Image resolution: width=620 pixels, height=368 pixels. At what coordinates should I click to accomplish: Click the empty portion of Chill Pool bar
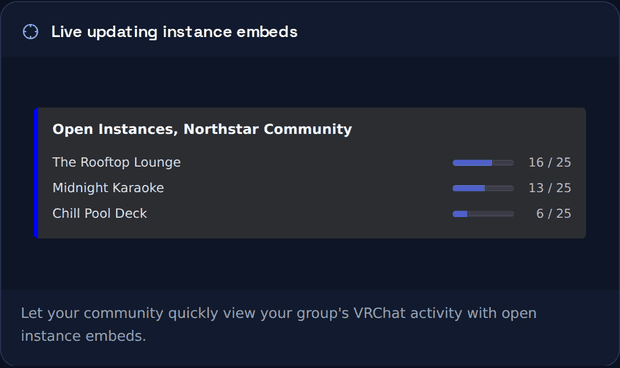click(491, 214)
